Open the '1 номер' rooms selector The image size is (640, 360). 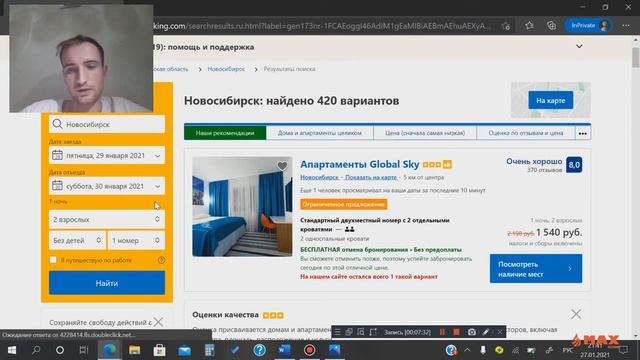click(x=136, y=240)
